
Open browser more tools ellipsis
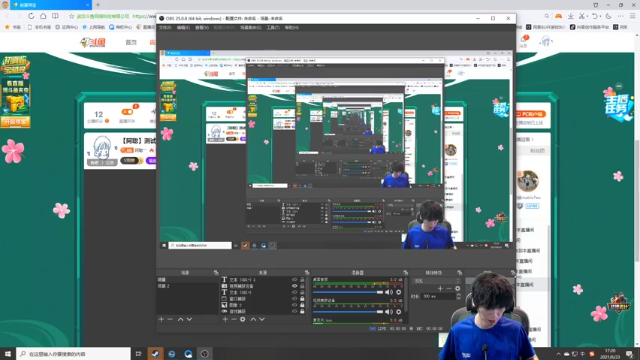(x=620, y=16)
